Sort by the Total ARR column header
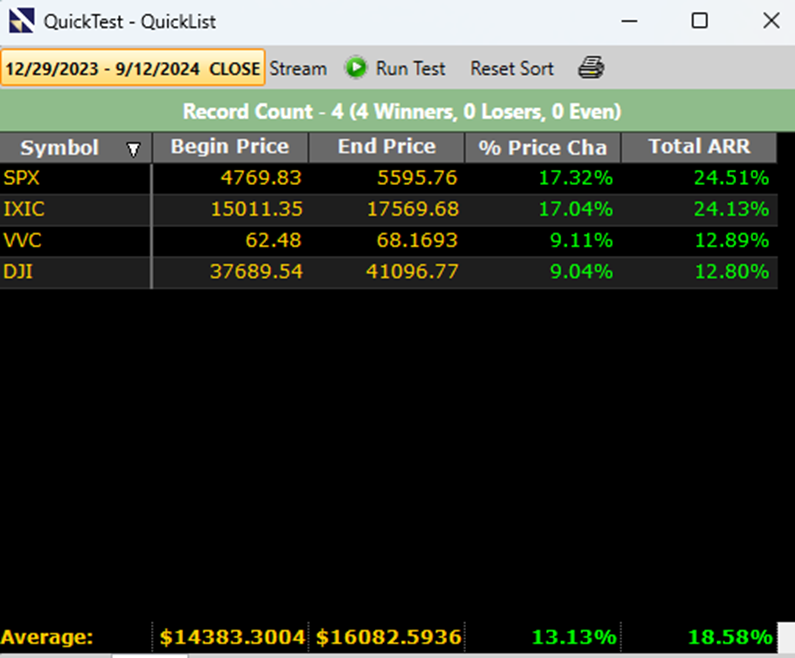 point(698,147)
